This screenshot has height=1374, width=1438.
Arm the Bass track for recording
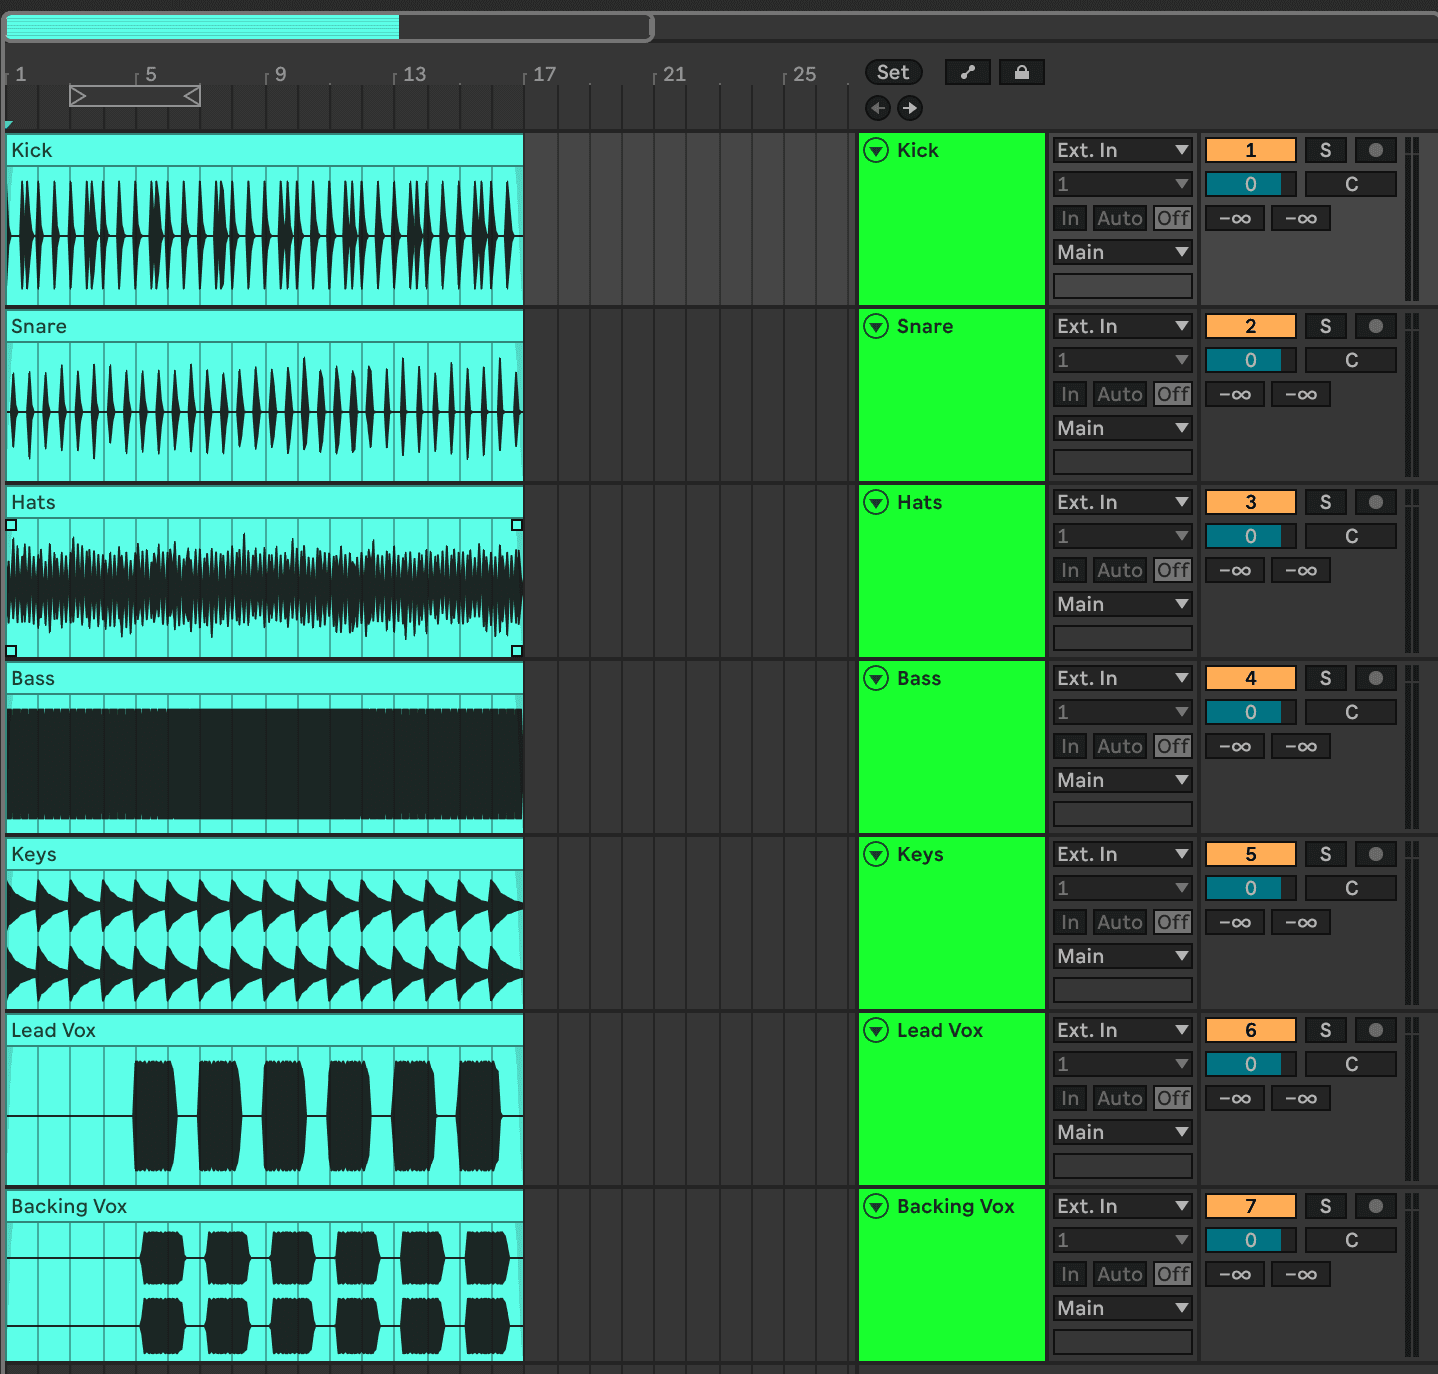(1376, 678)
